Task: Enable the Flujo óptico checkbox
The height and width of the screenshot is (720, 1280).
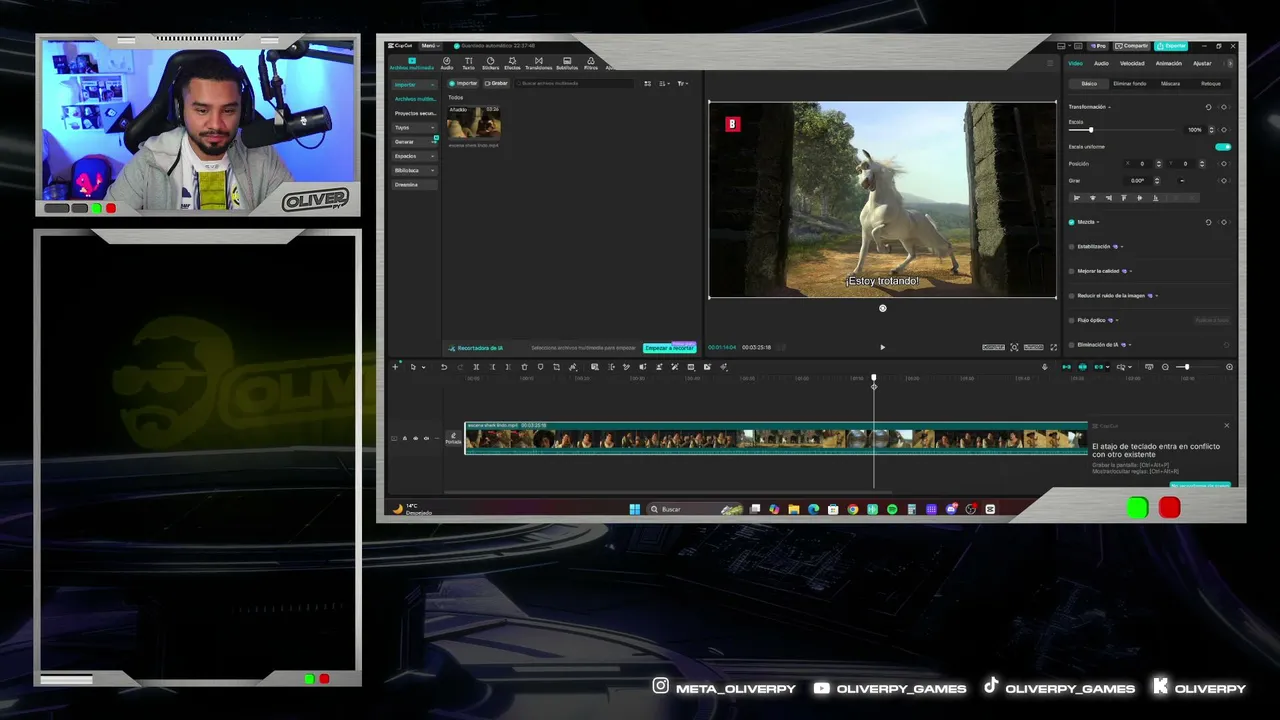Action: [1072, 320]
